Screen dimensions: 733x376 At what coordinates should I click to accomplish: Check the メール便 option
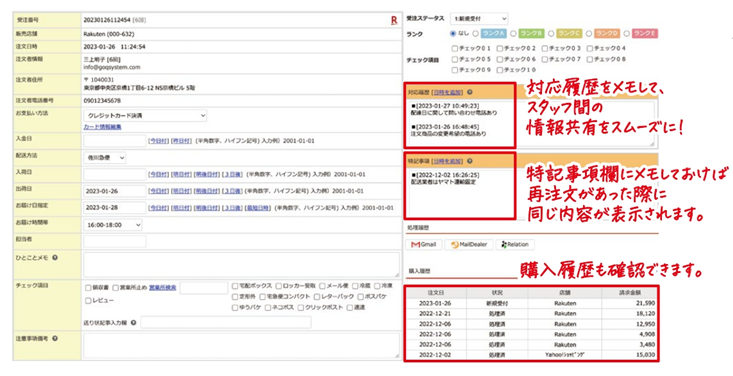pos(322,286)
